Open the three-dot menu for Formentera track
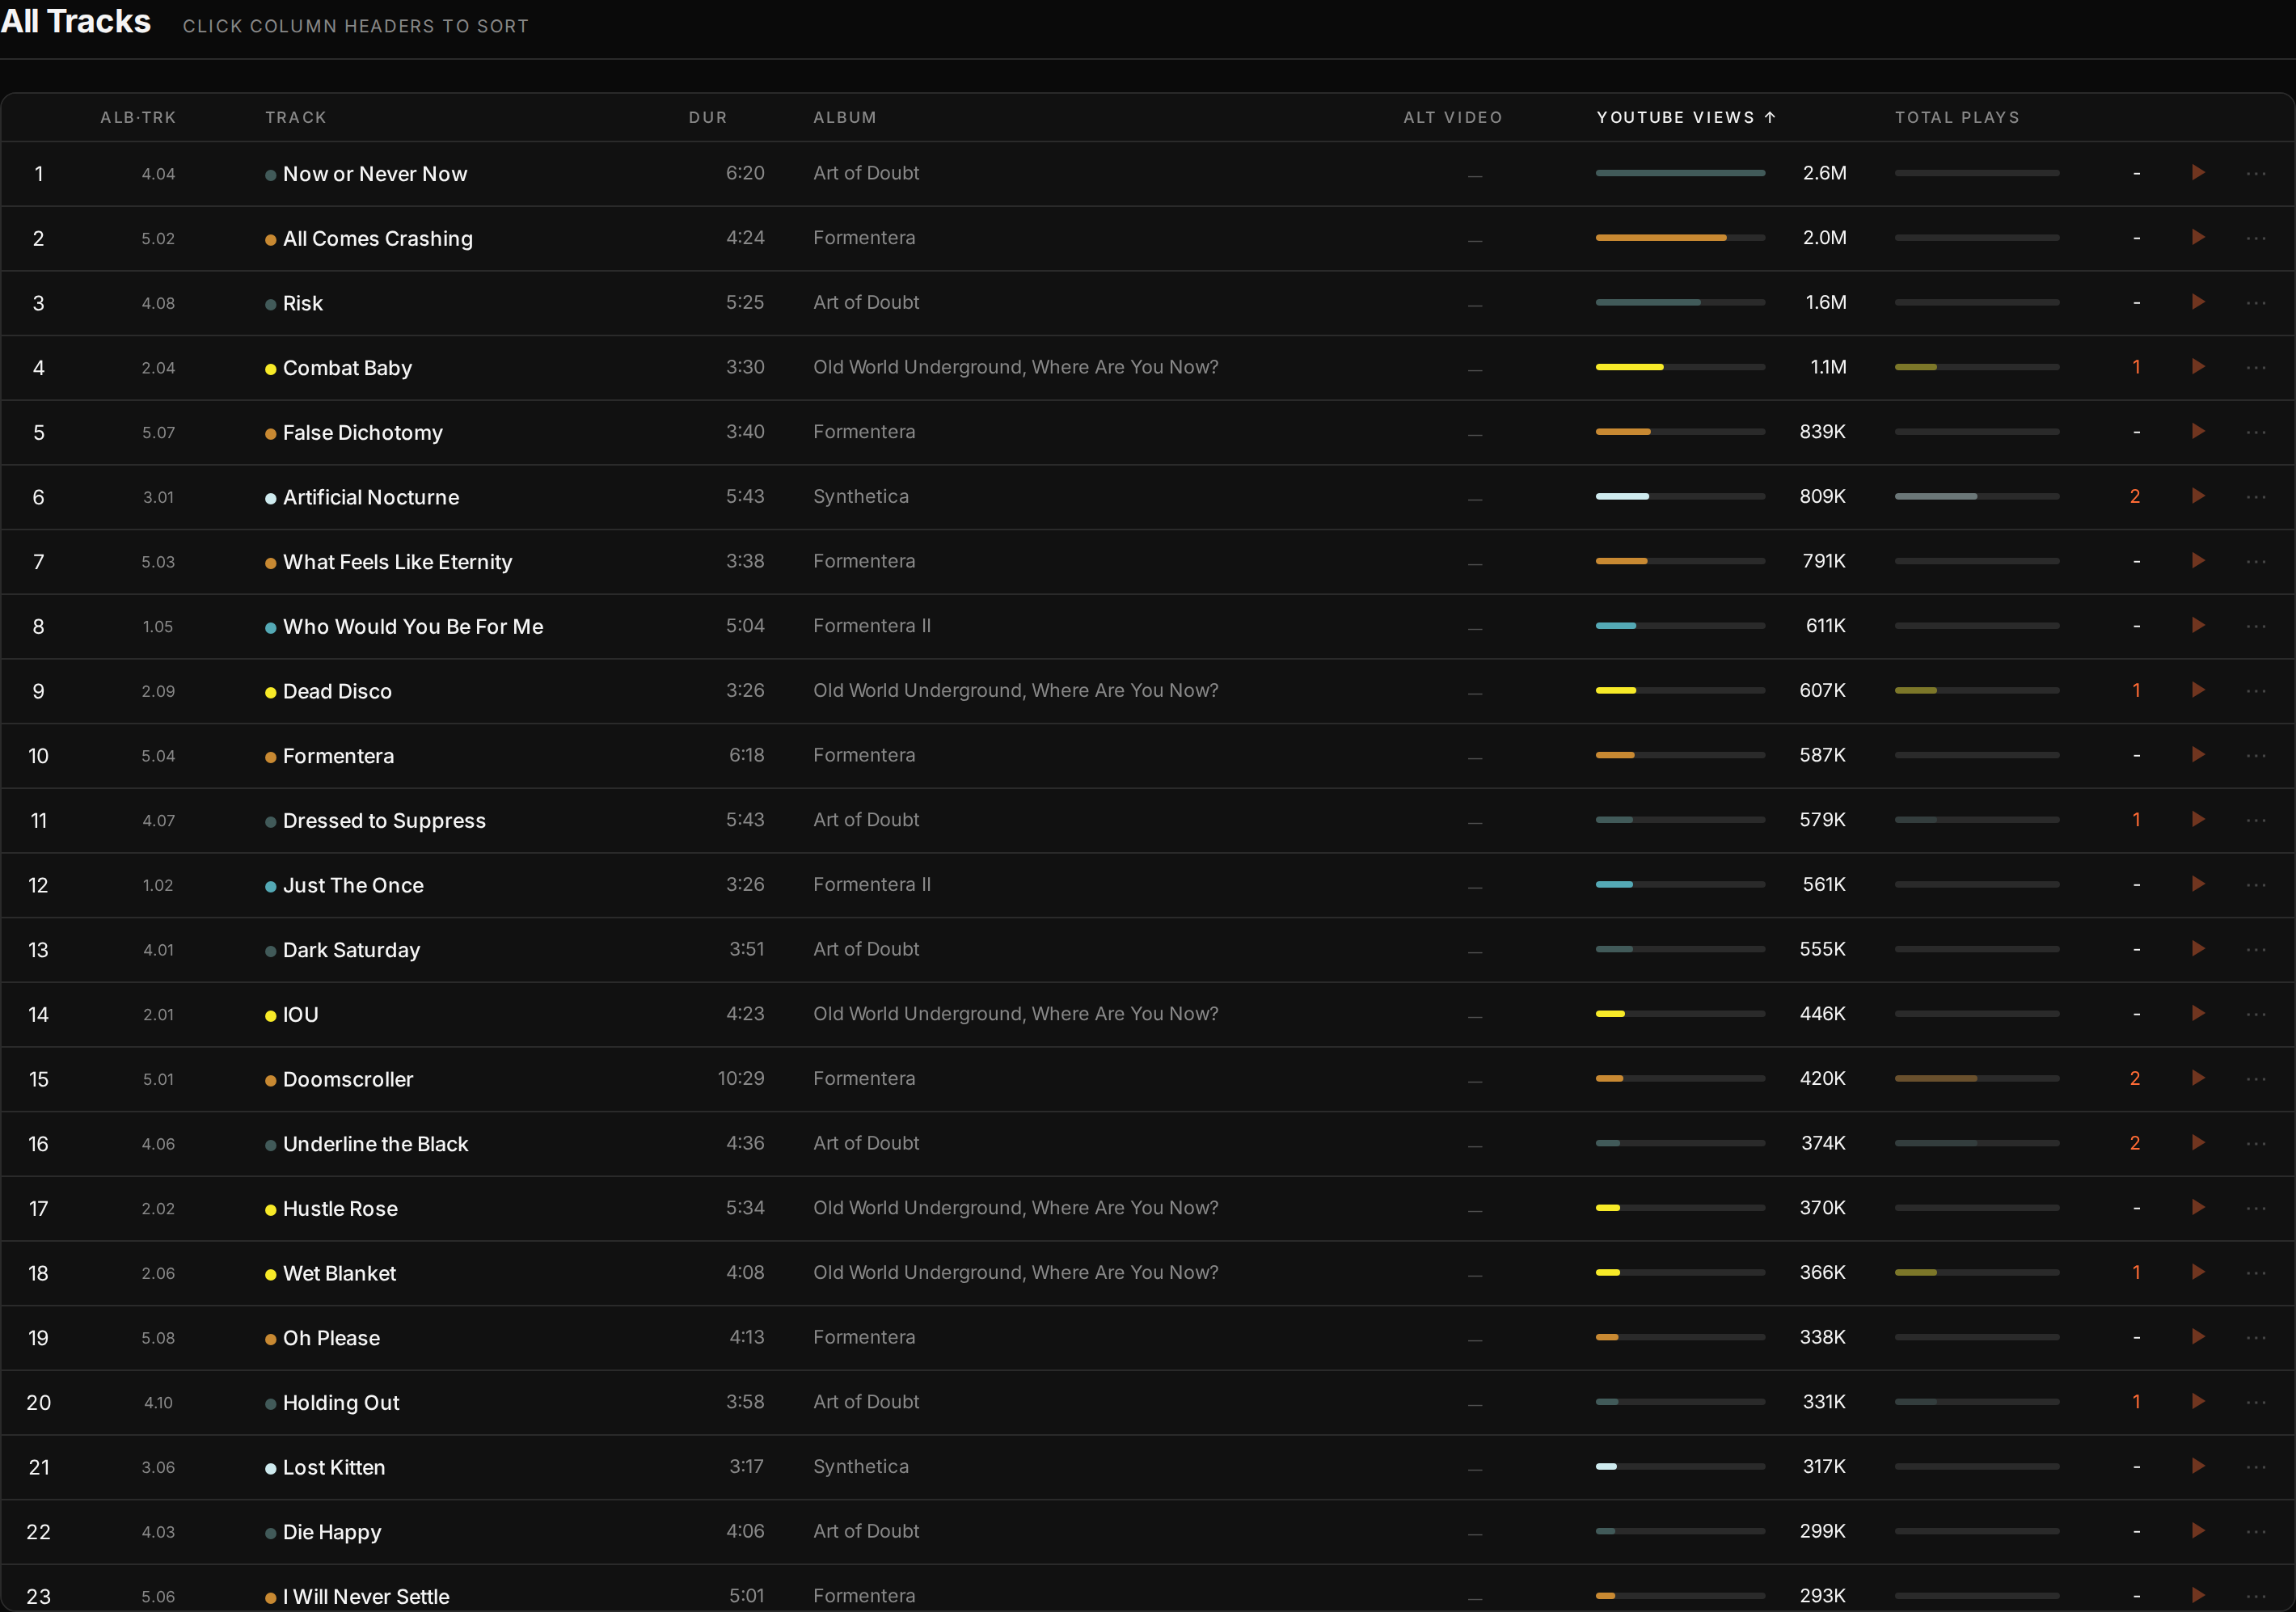Image resolution: width=2296 pixels, height=1612 pixels. tap(2256, 756)
